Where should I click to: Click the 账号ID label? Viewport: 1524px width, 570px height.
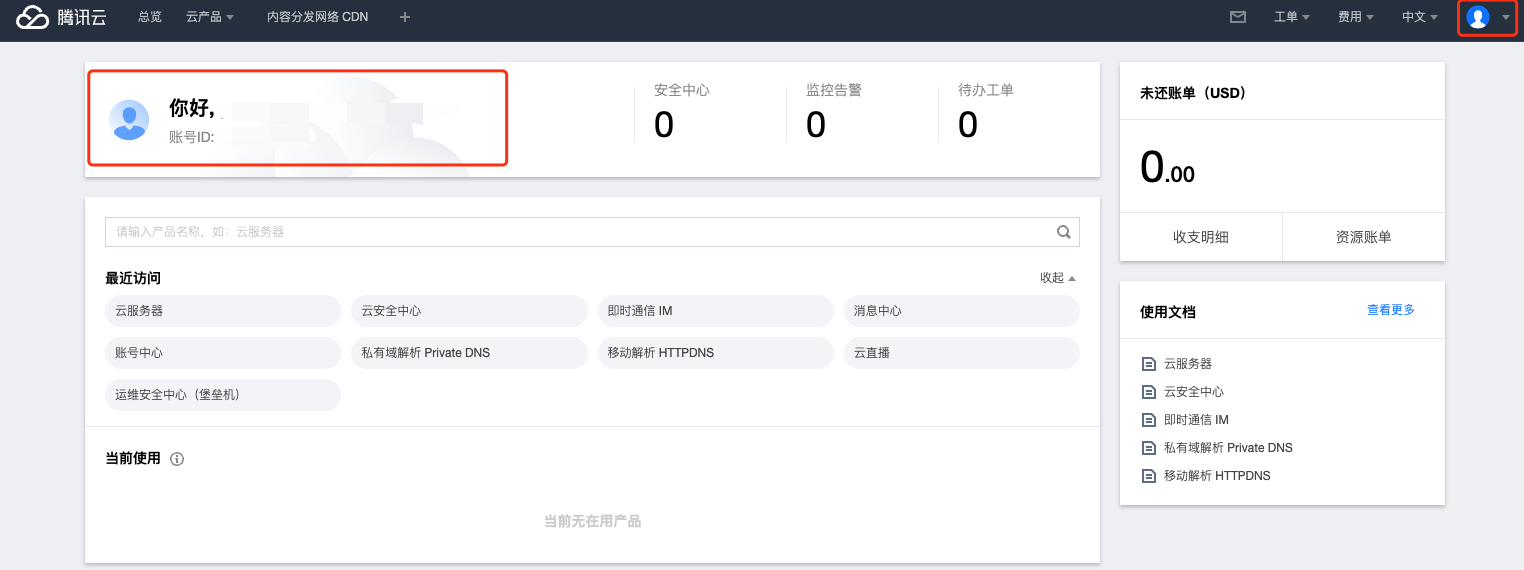[x=192, y=137]
